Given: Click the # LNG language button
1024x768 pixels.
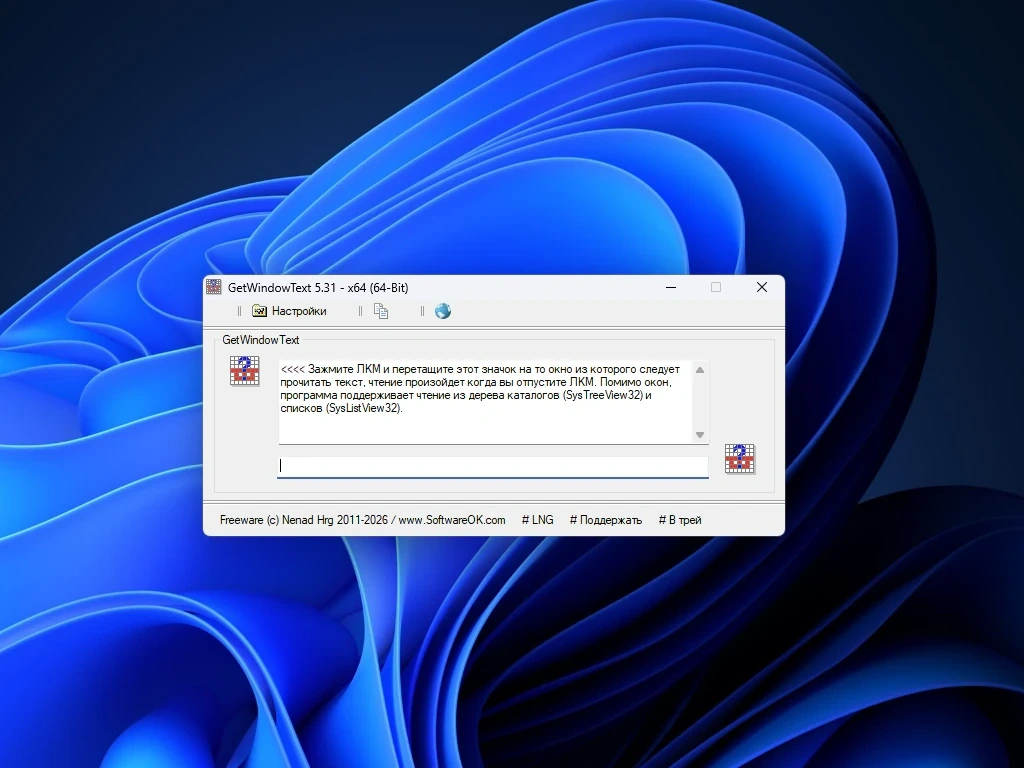Looking at the screenshot, I should [537, 520].
